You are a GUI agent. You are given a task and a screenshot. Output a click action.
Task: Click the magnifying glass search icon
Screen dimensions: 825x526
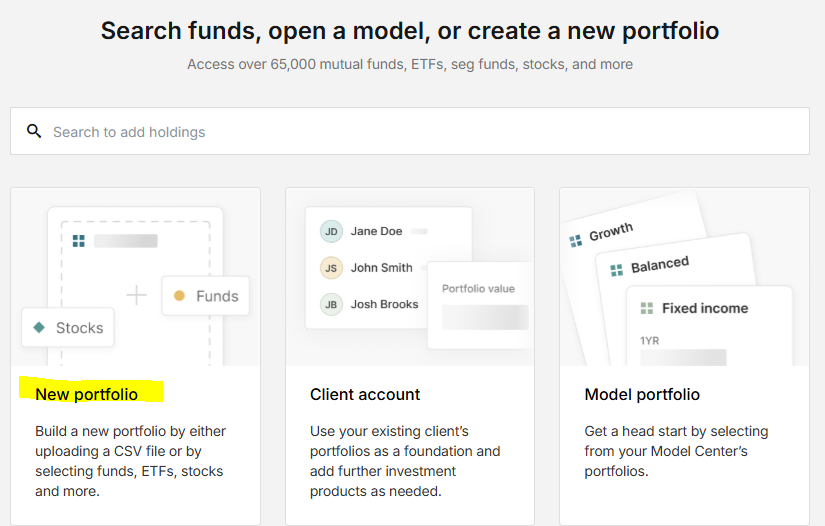[34, 131]
